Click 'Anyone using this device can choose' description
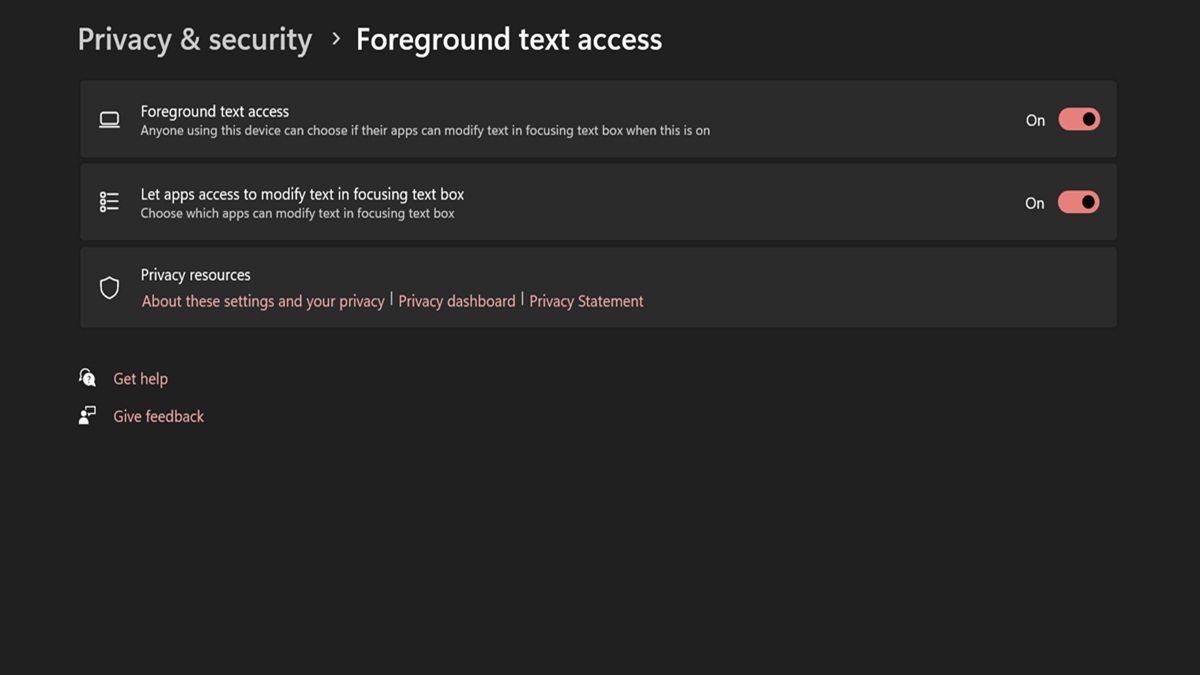This screenshot has height=675, width=1200. (x=425, y=130)
